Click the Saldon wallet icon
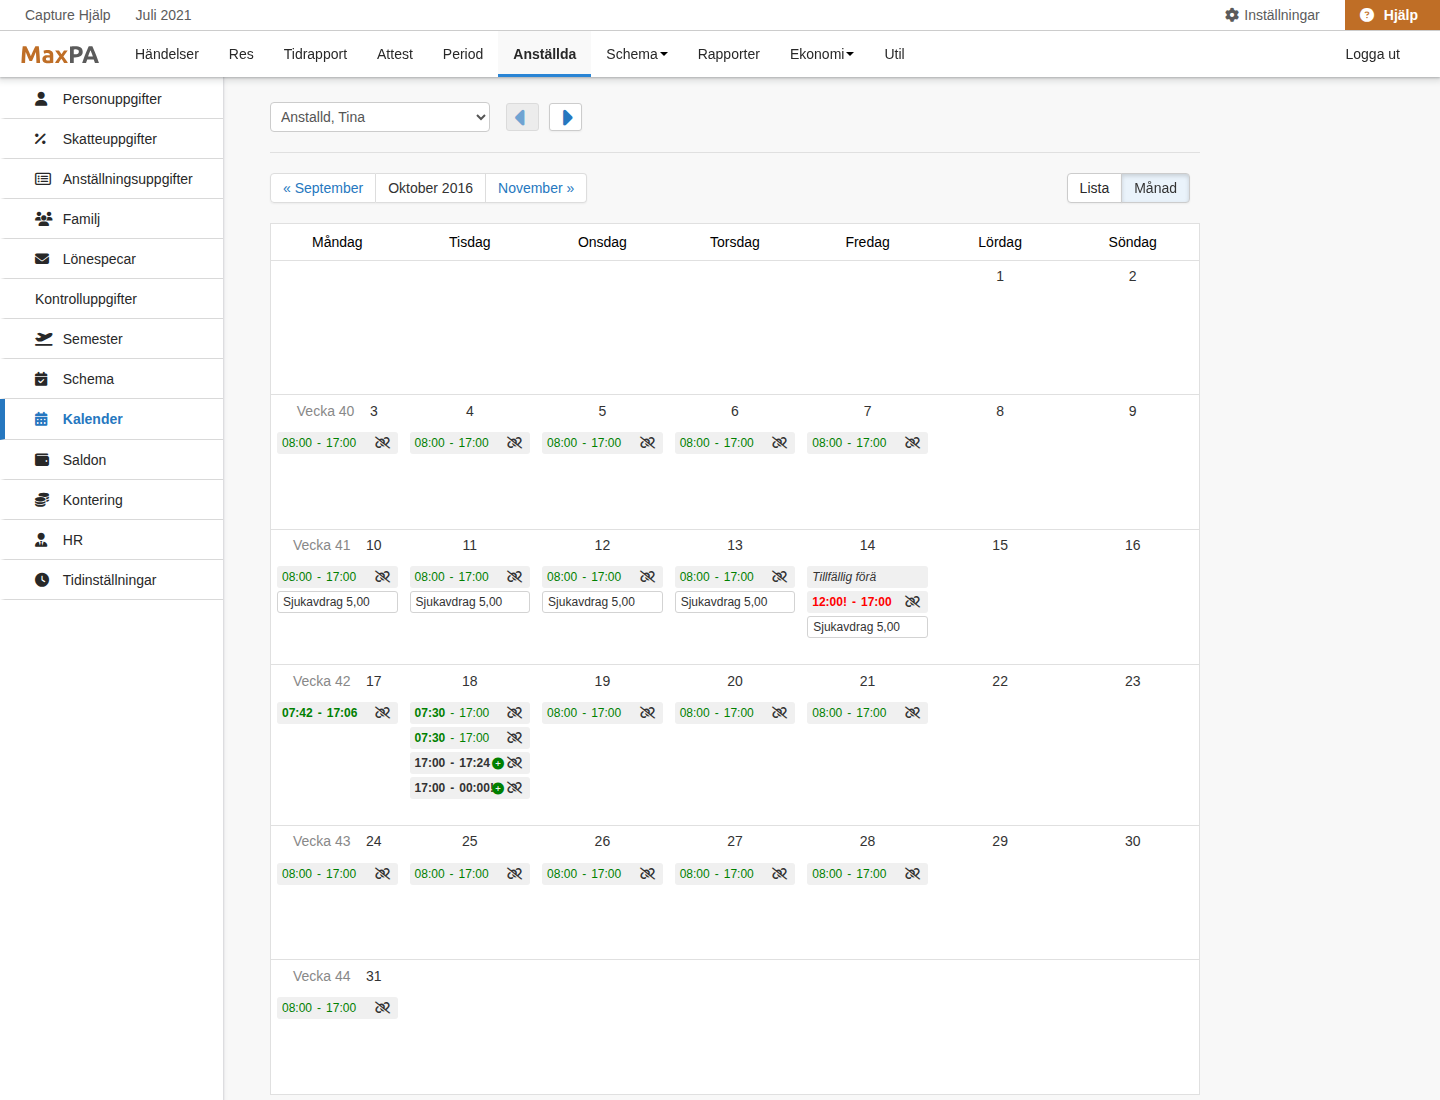This screenshot has height=1100, width=1440. [x=42, y=460]
